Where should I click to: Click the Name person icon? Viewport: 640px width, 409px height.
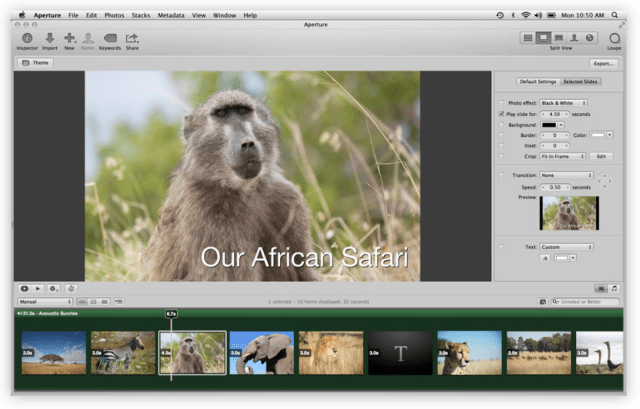pyautogui.click(x=87, y=38)
